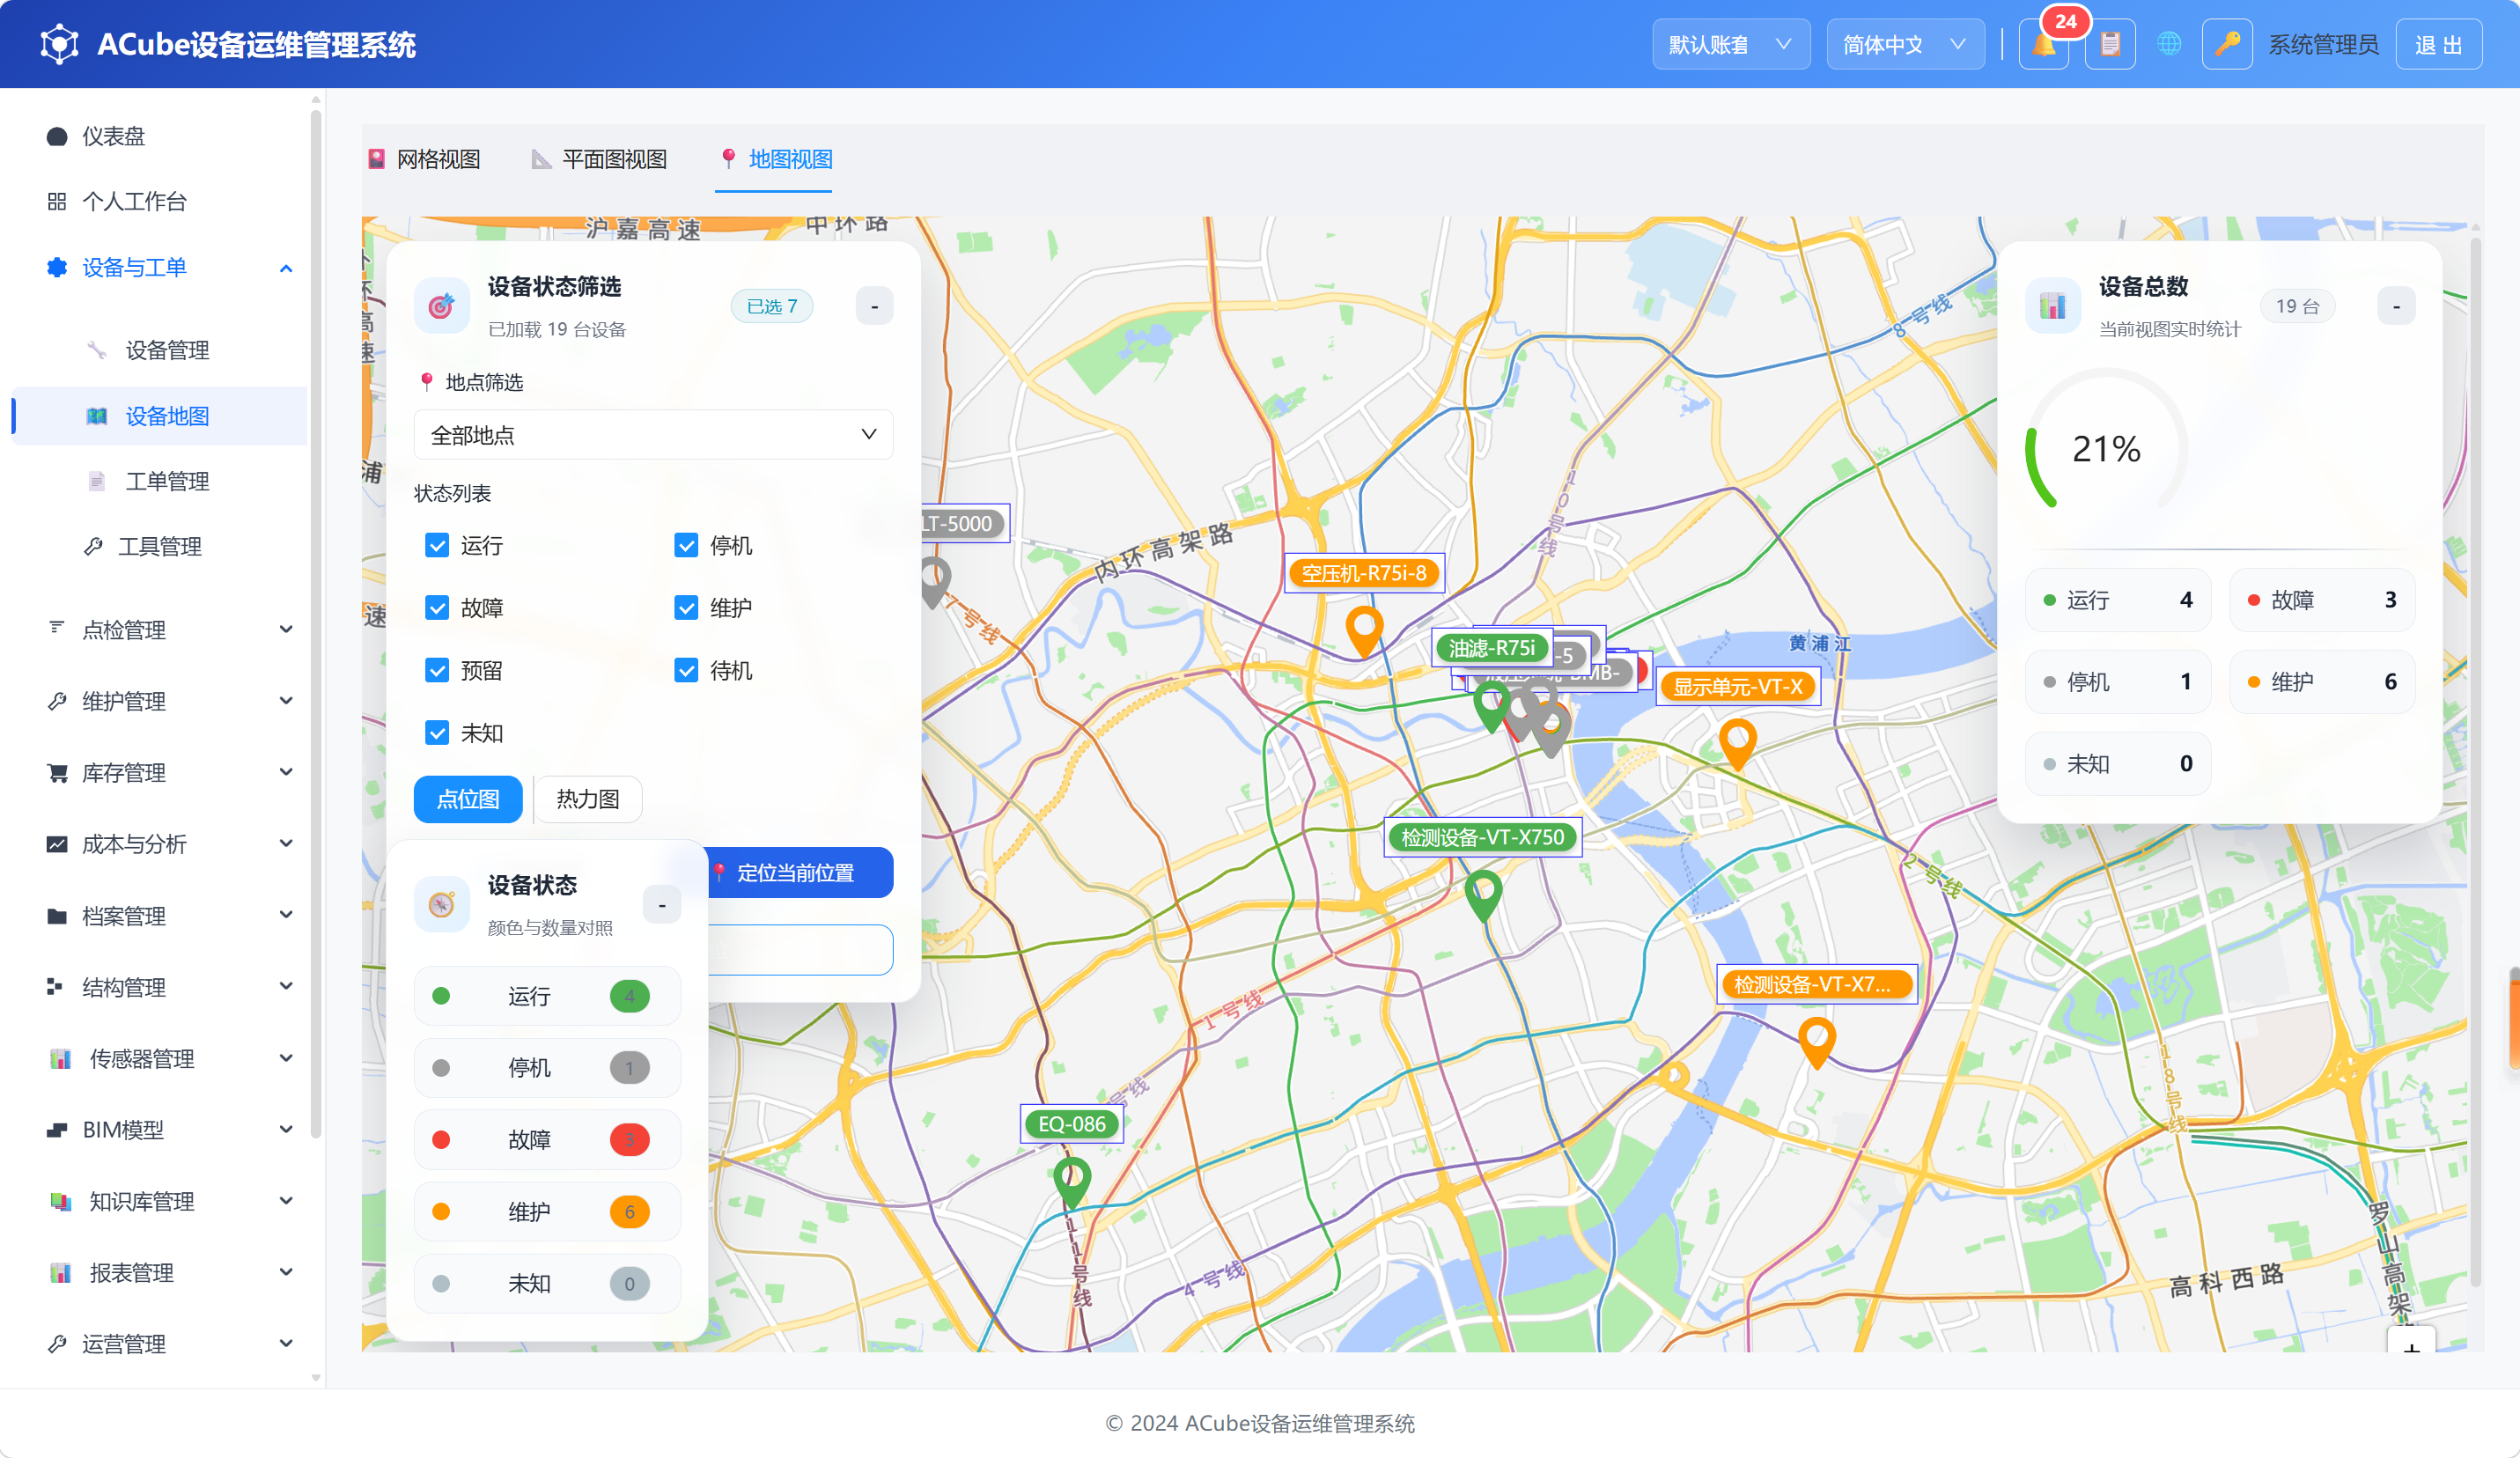Viewport: 2520px width, 1458px height.
Task: Uncheck the 停机 status checkbox
Action: click(x=685, y=545)
